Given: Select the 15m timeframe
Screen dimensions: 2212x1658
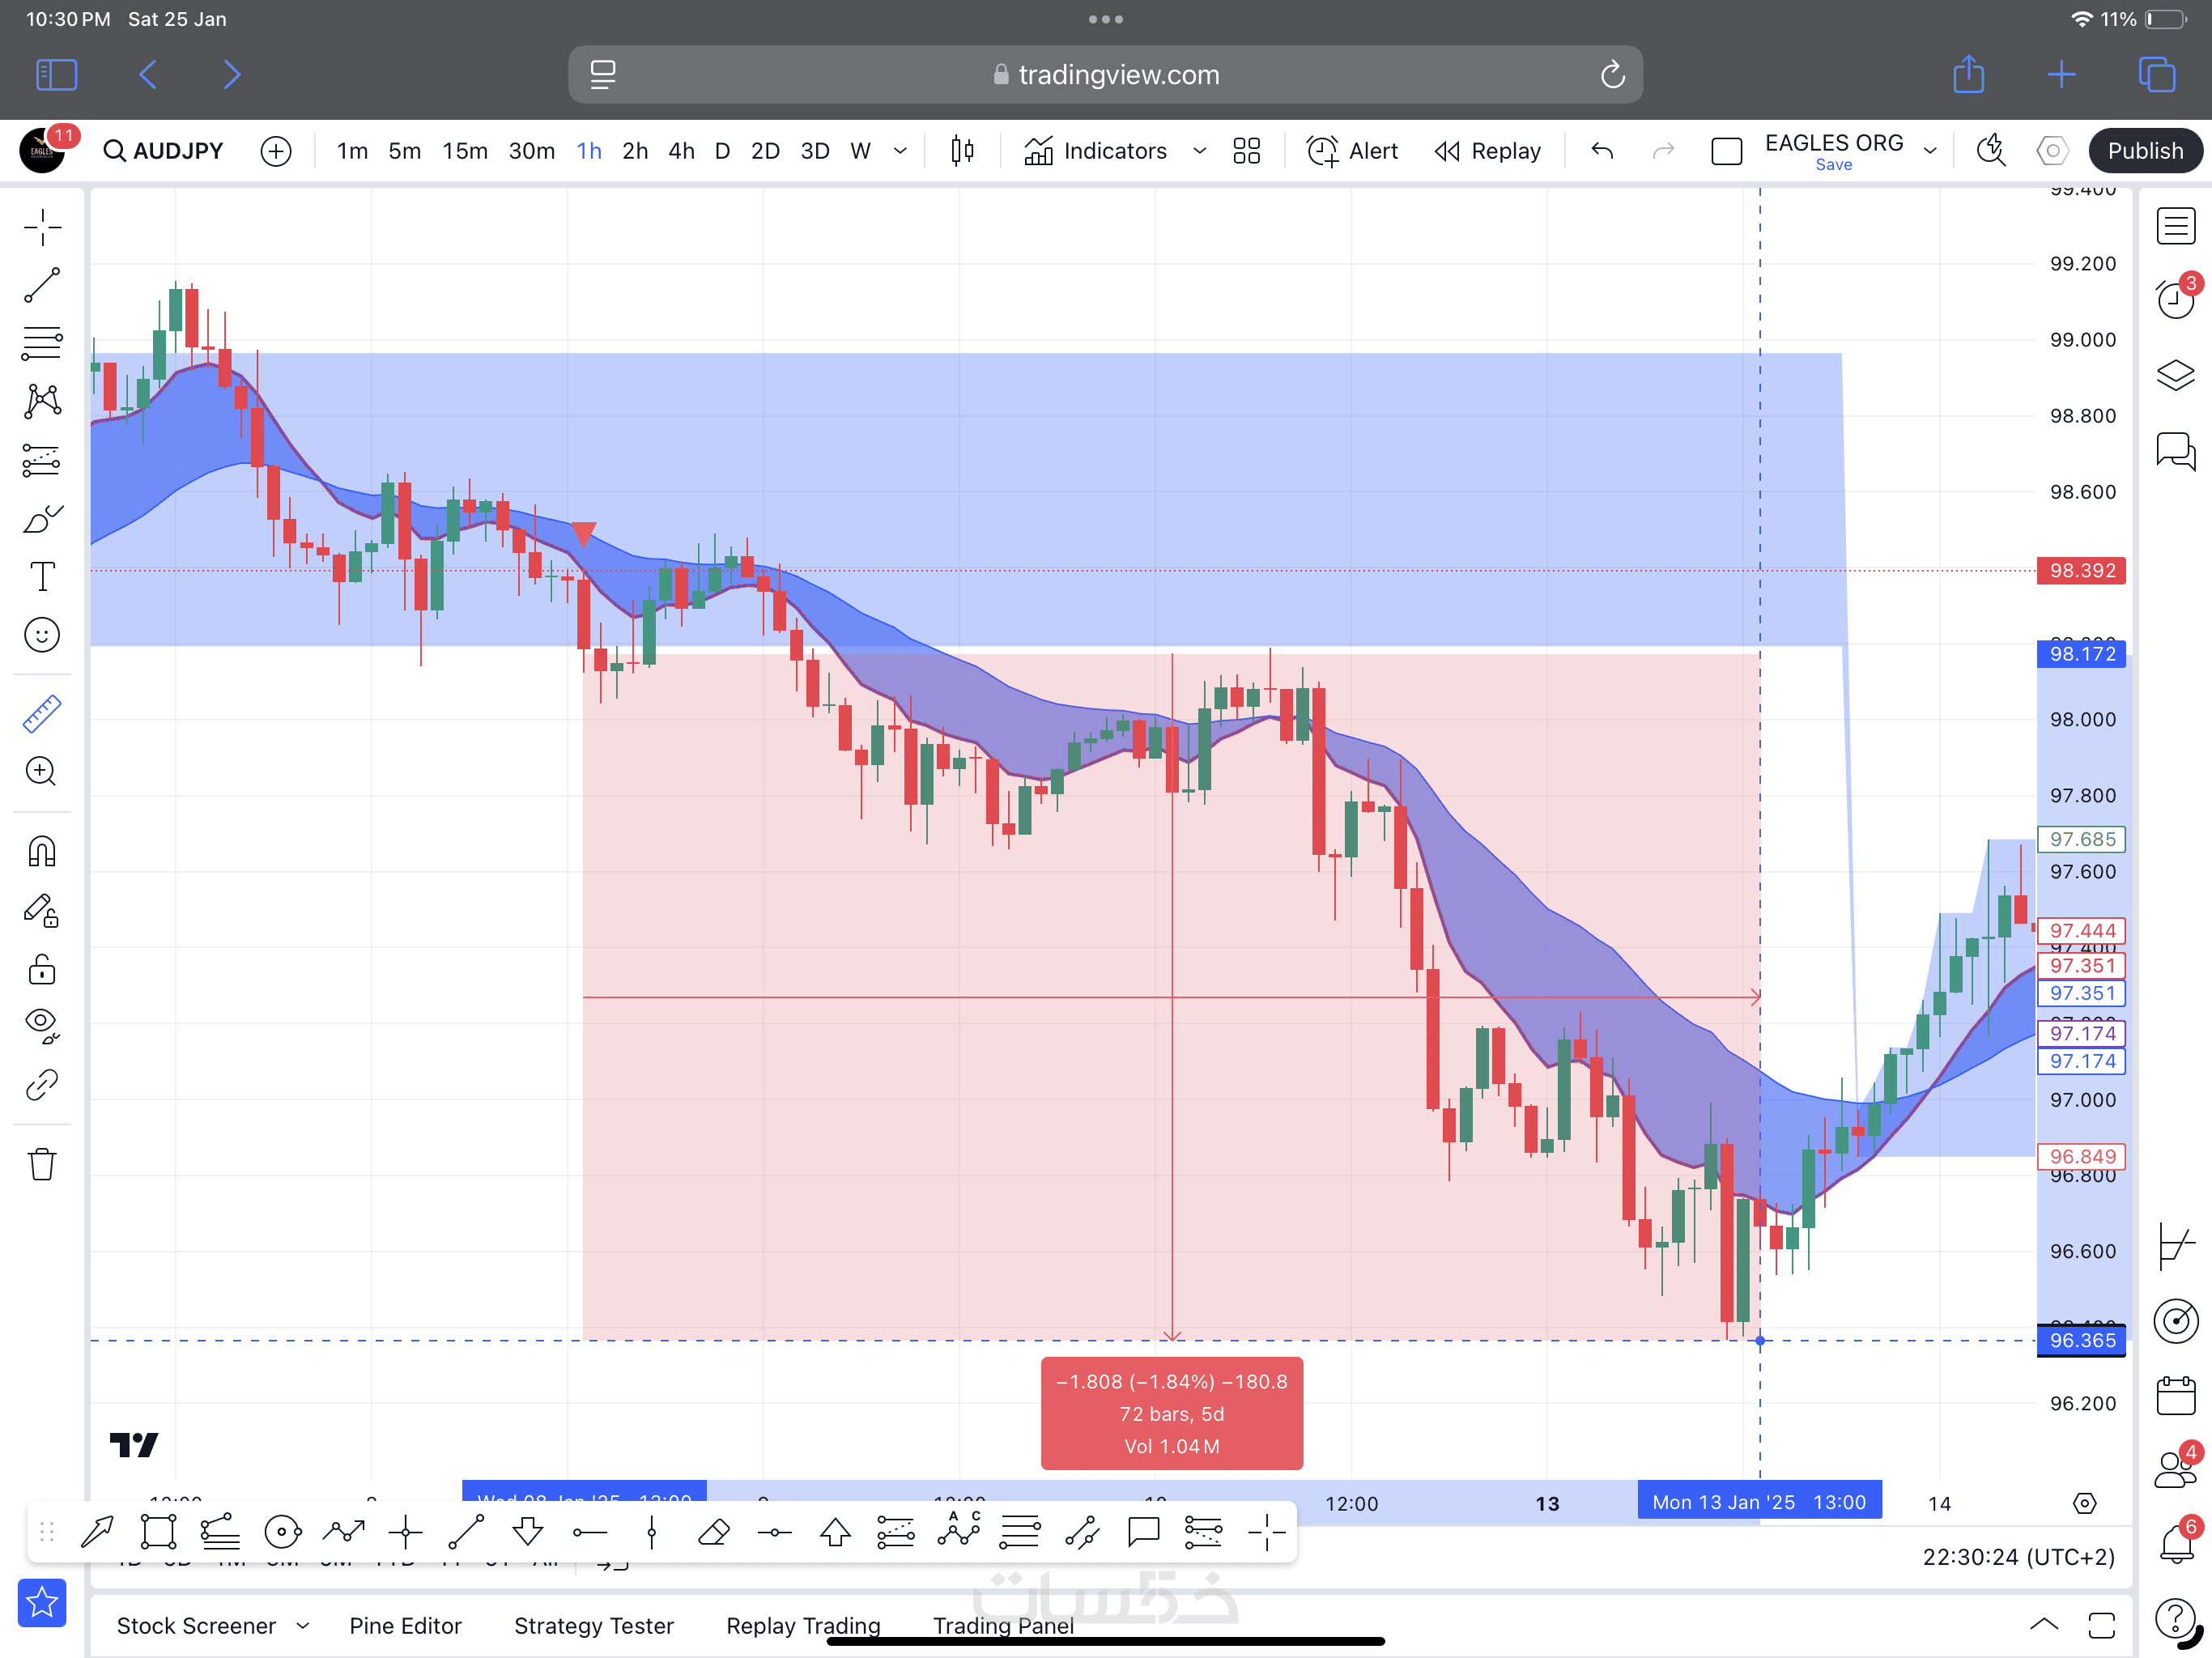Looking at the screenshot, I should 465,151.
